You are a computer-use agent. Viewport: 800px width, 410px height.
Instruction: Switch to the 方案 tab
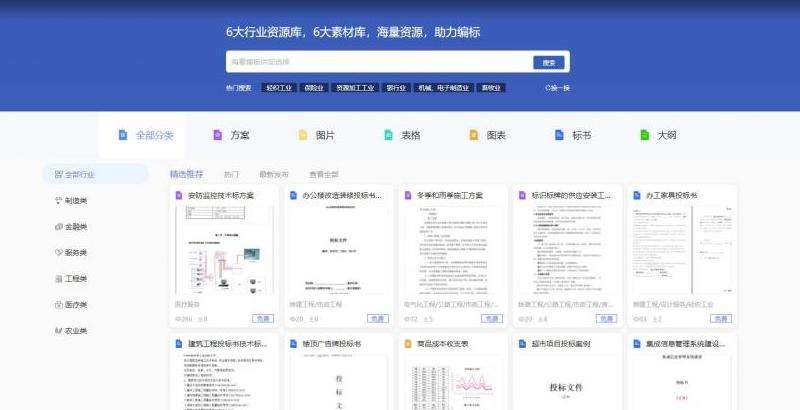point(231,135)
